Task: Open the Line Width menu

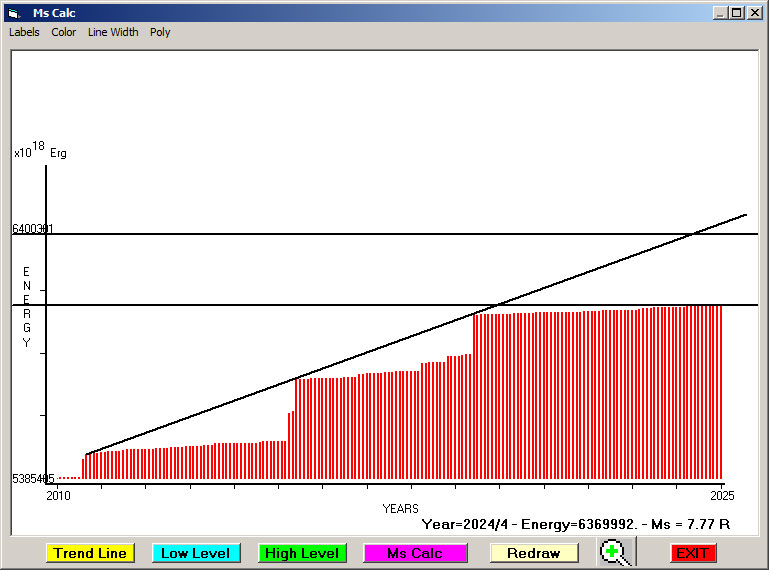Action: pyautogui.click(x=113, y=32)
